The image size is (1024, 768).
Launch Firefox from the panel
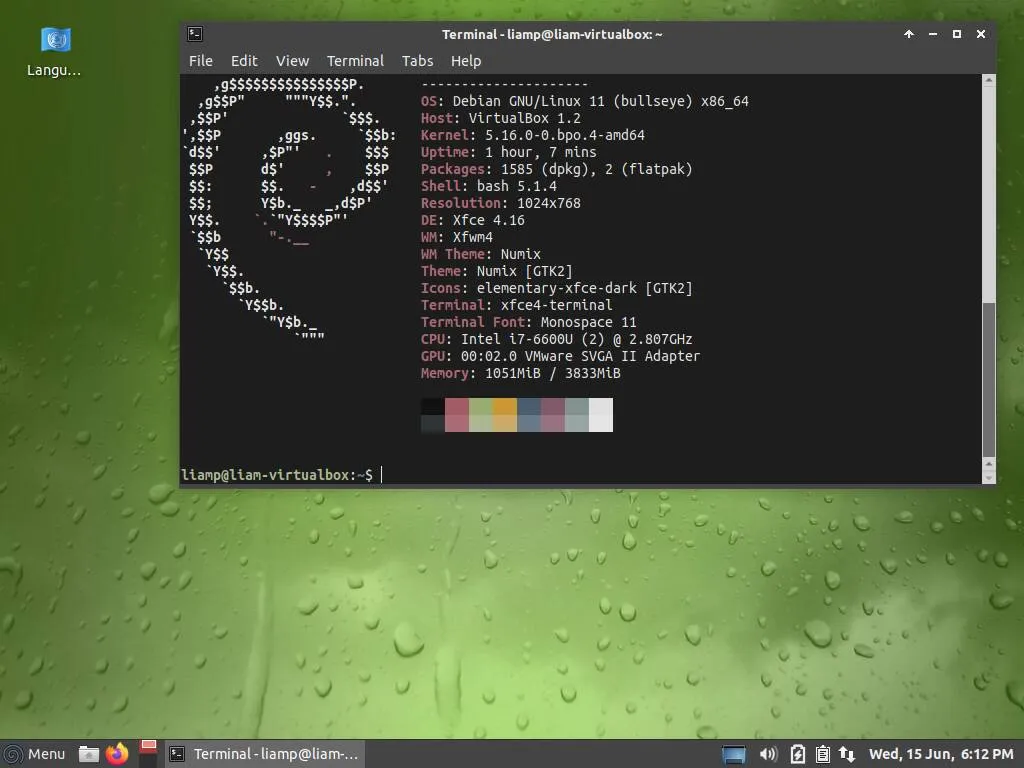(118, 754)
